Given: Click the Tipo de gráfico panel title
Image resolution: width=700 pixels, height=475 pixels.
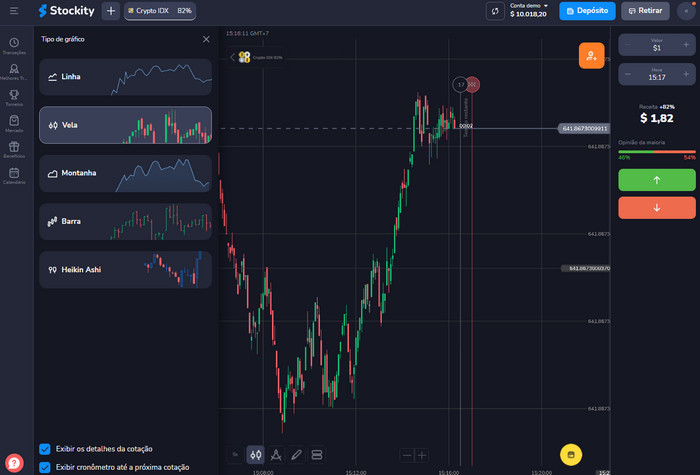Looking at the screenshot, I should [63, 39].
